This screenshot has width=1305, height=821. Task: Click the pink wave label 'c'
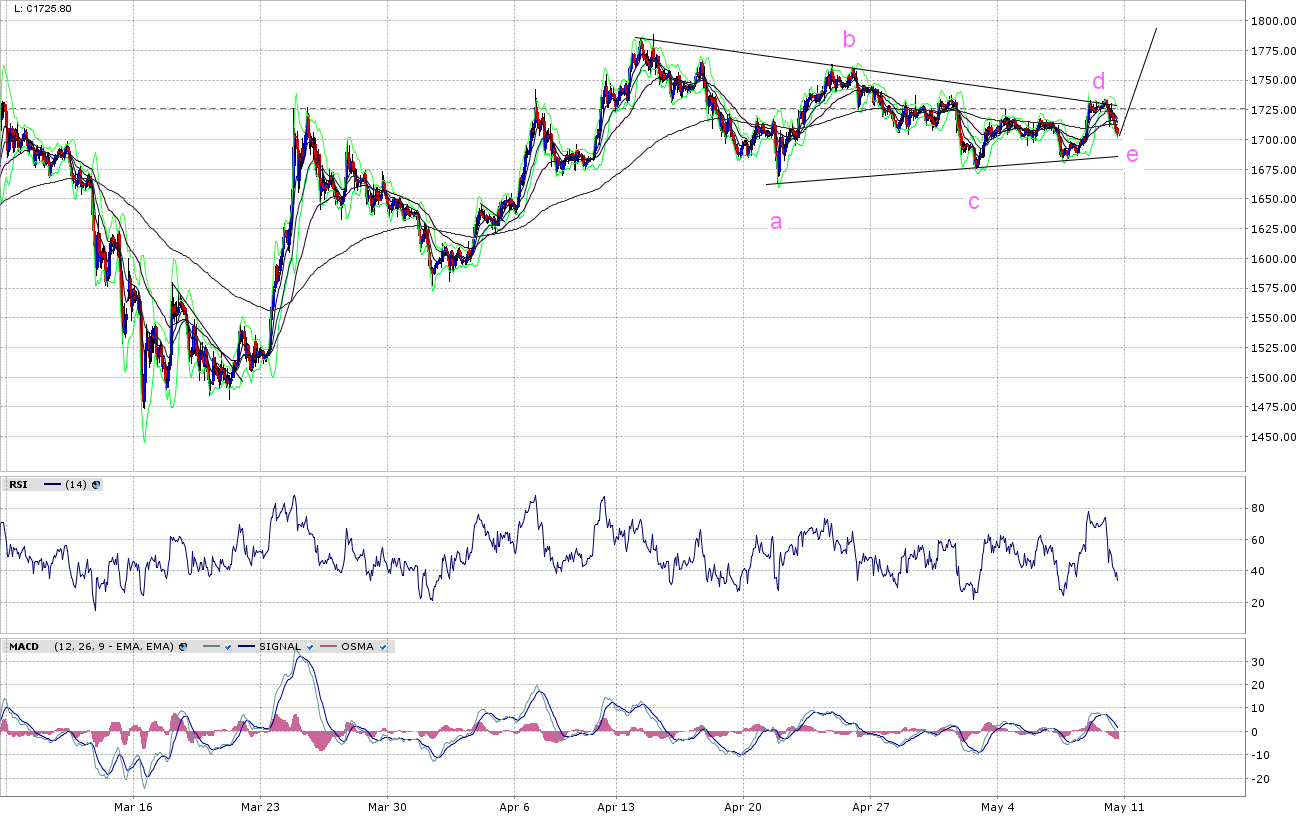(973, 202)
